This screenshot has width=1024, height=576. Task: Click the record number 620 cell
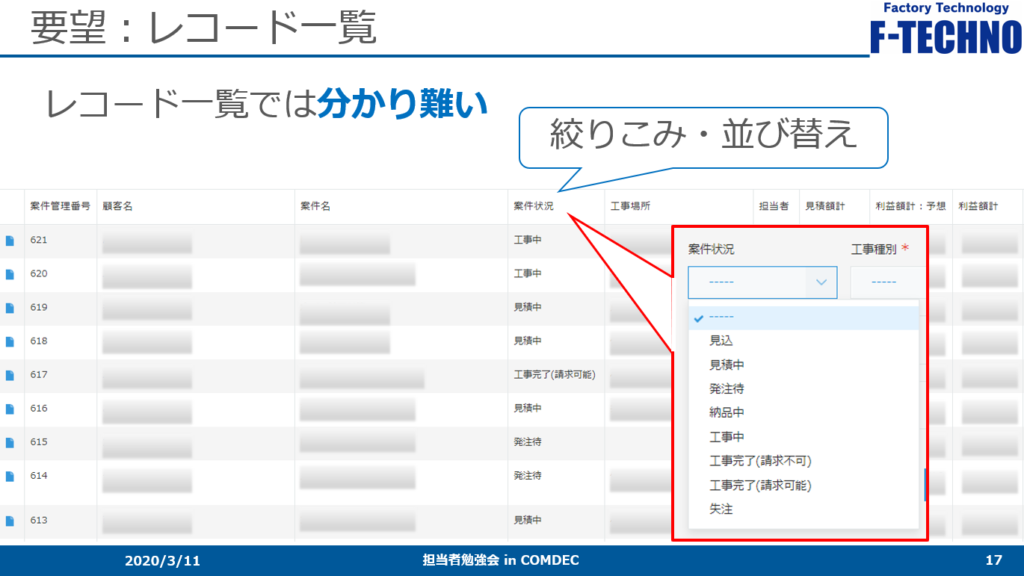[x=39, y=274]
